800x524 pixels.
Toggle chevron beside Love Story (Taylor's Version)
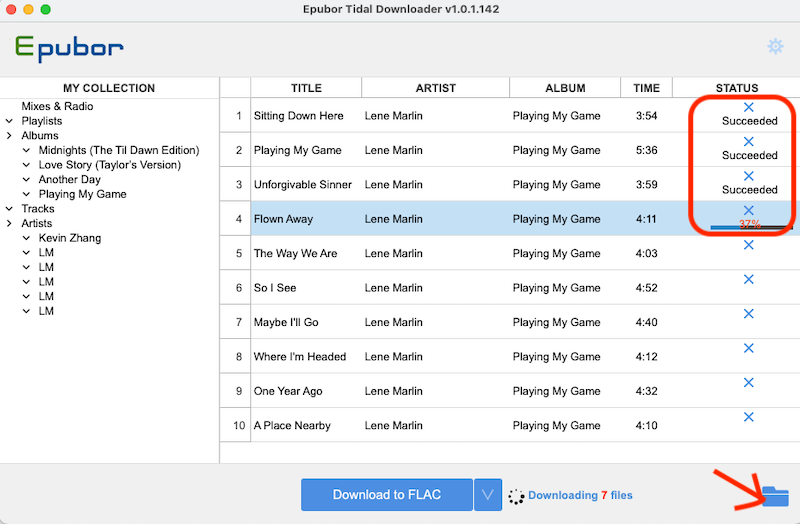(27, 165)
